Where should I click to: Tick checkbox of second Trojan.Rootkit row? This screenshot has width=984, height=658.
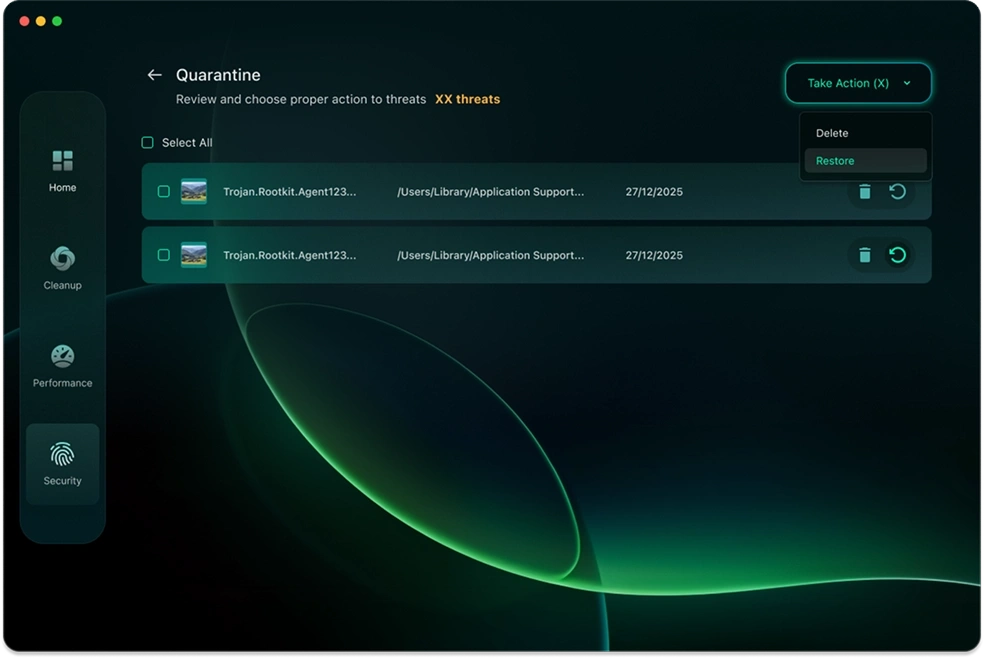164,255
